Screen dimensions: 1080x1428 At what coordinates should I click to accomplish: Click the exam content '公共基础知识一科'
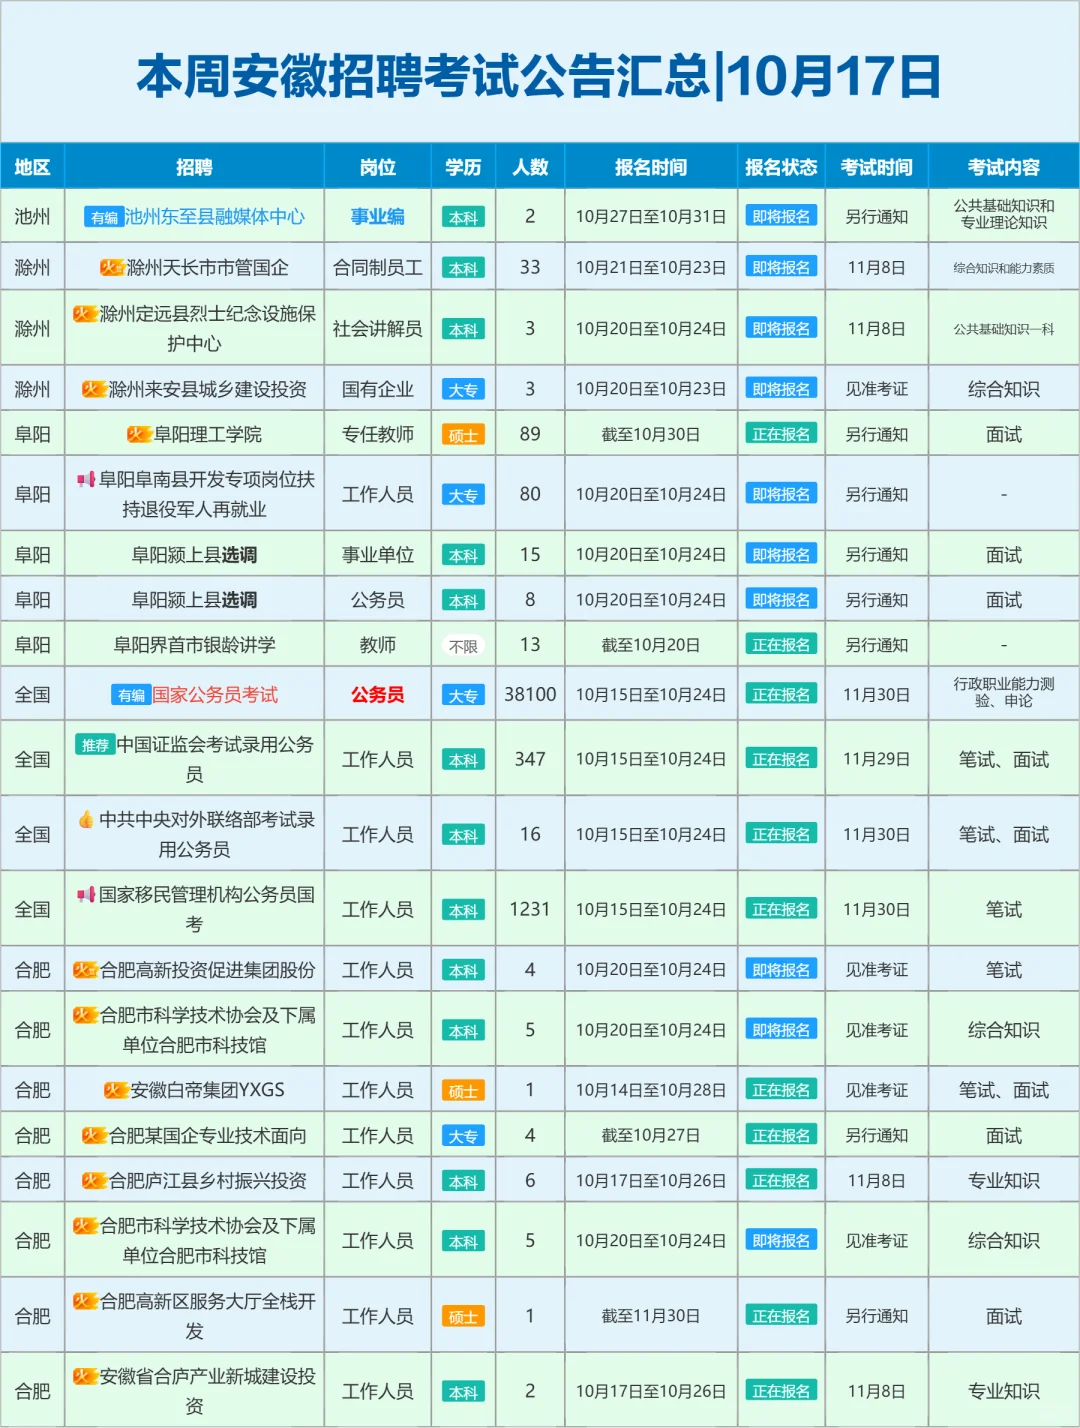(x=1004, y=329)
